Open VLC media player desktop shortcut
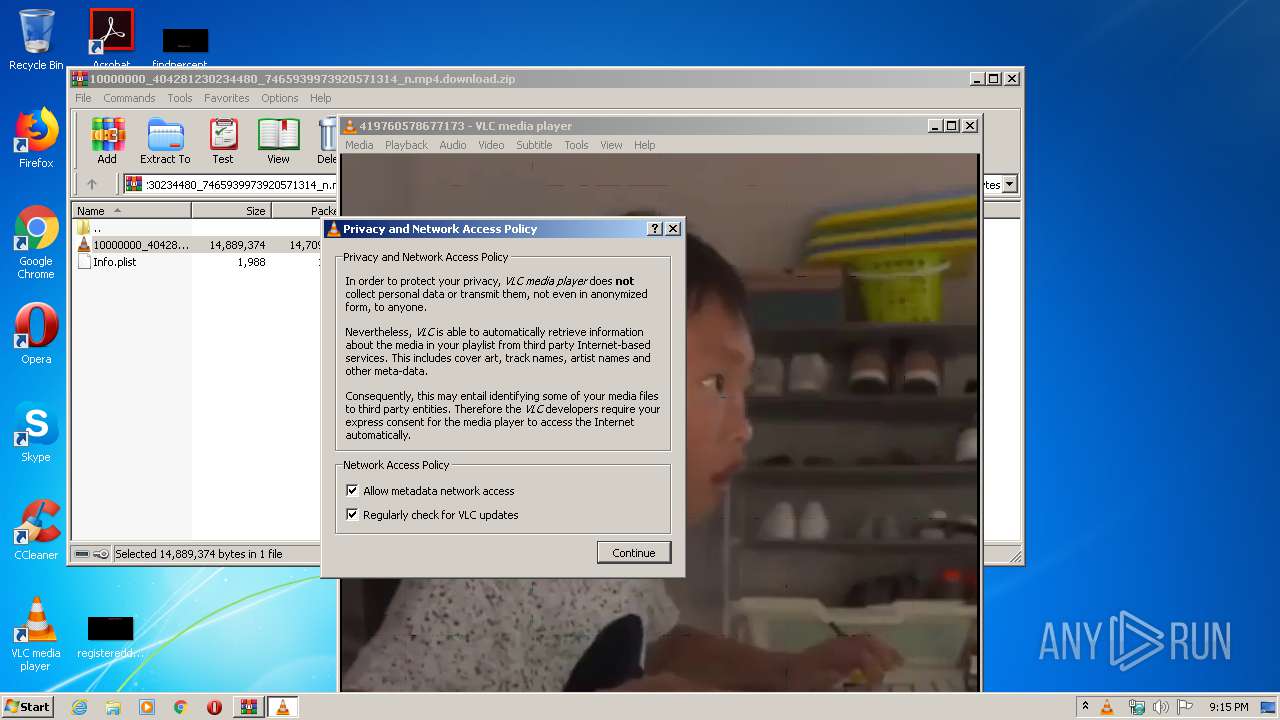Image resolution: width=1280 pixels, height=720 pixels. coord(36,634)
